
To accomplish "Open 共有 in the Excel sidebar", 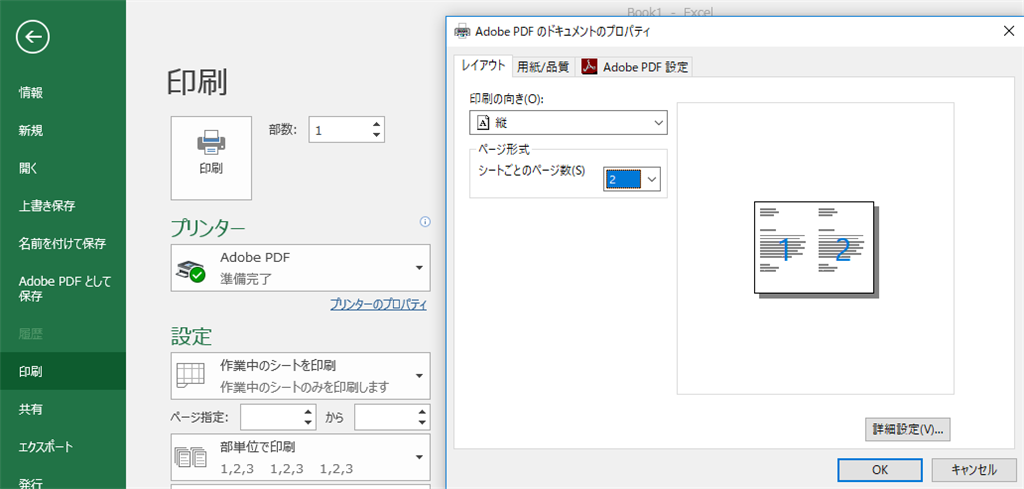I will click(x=31, y=409).
